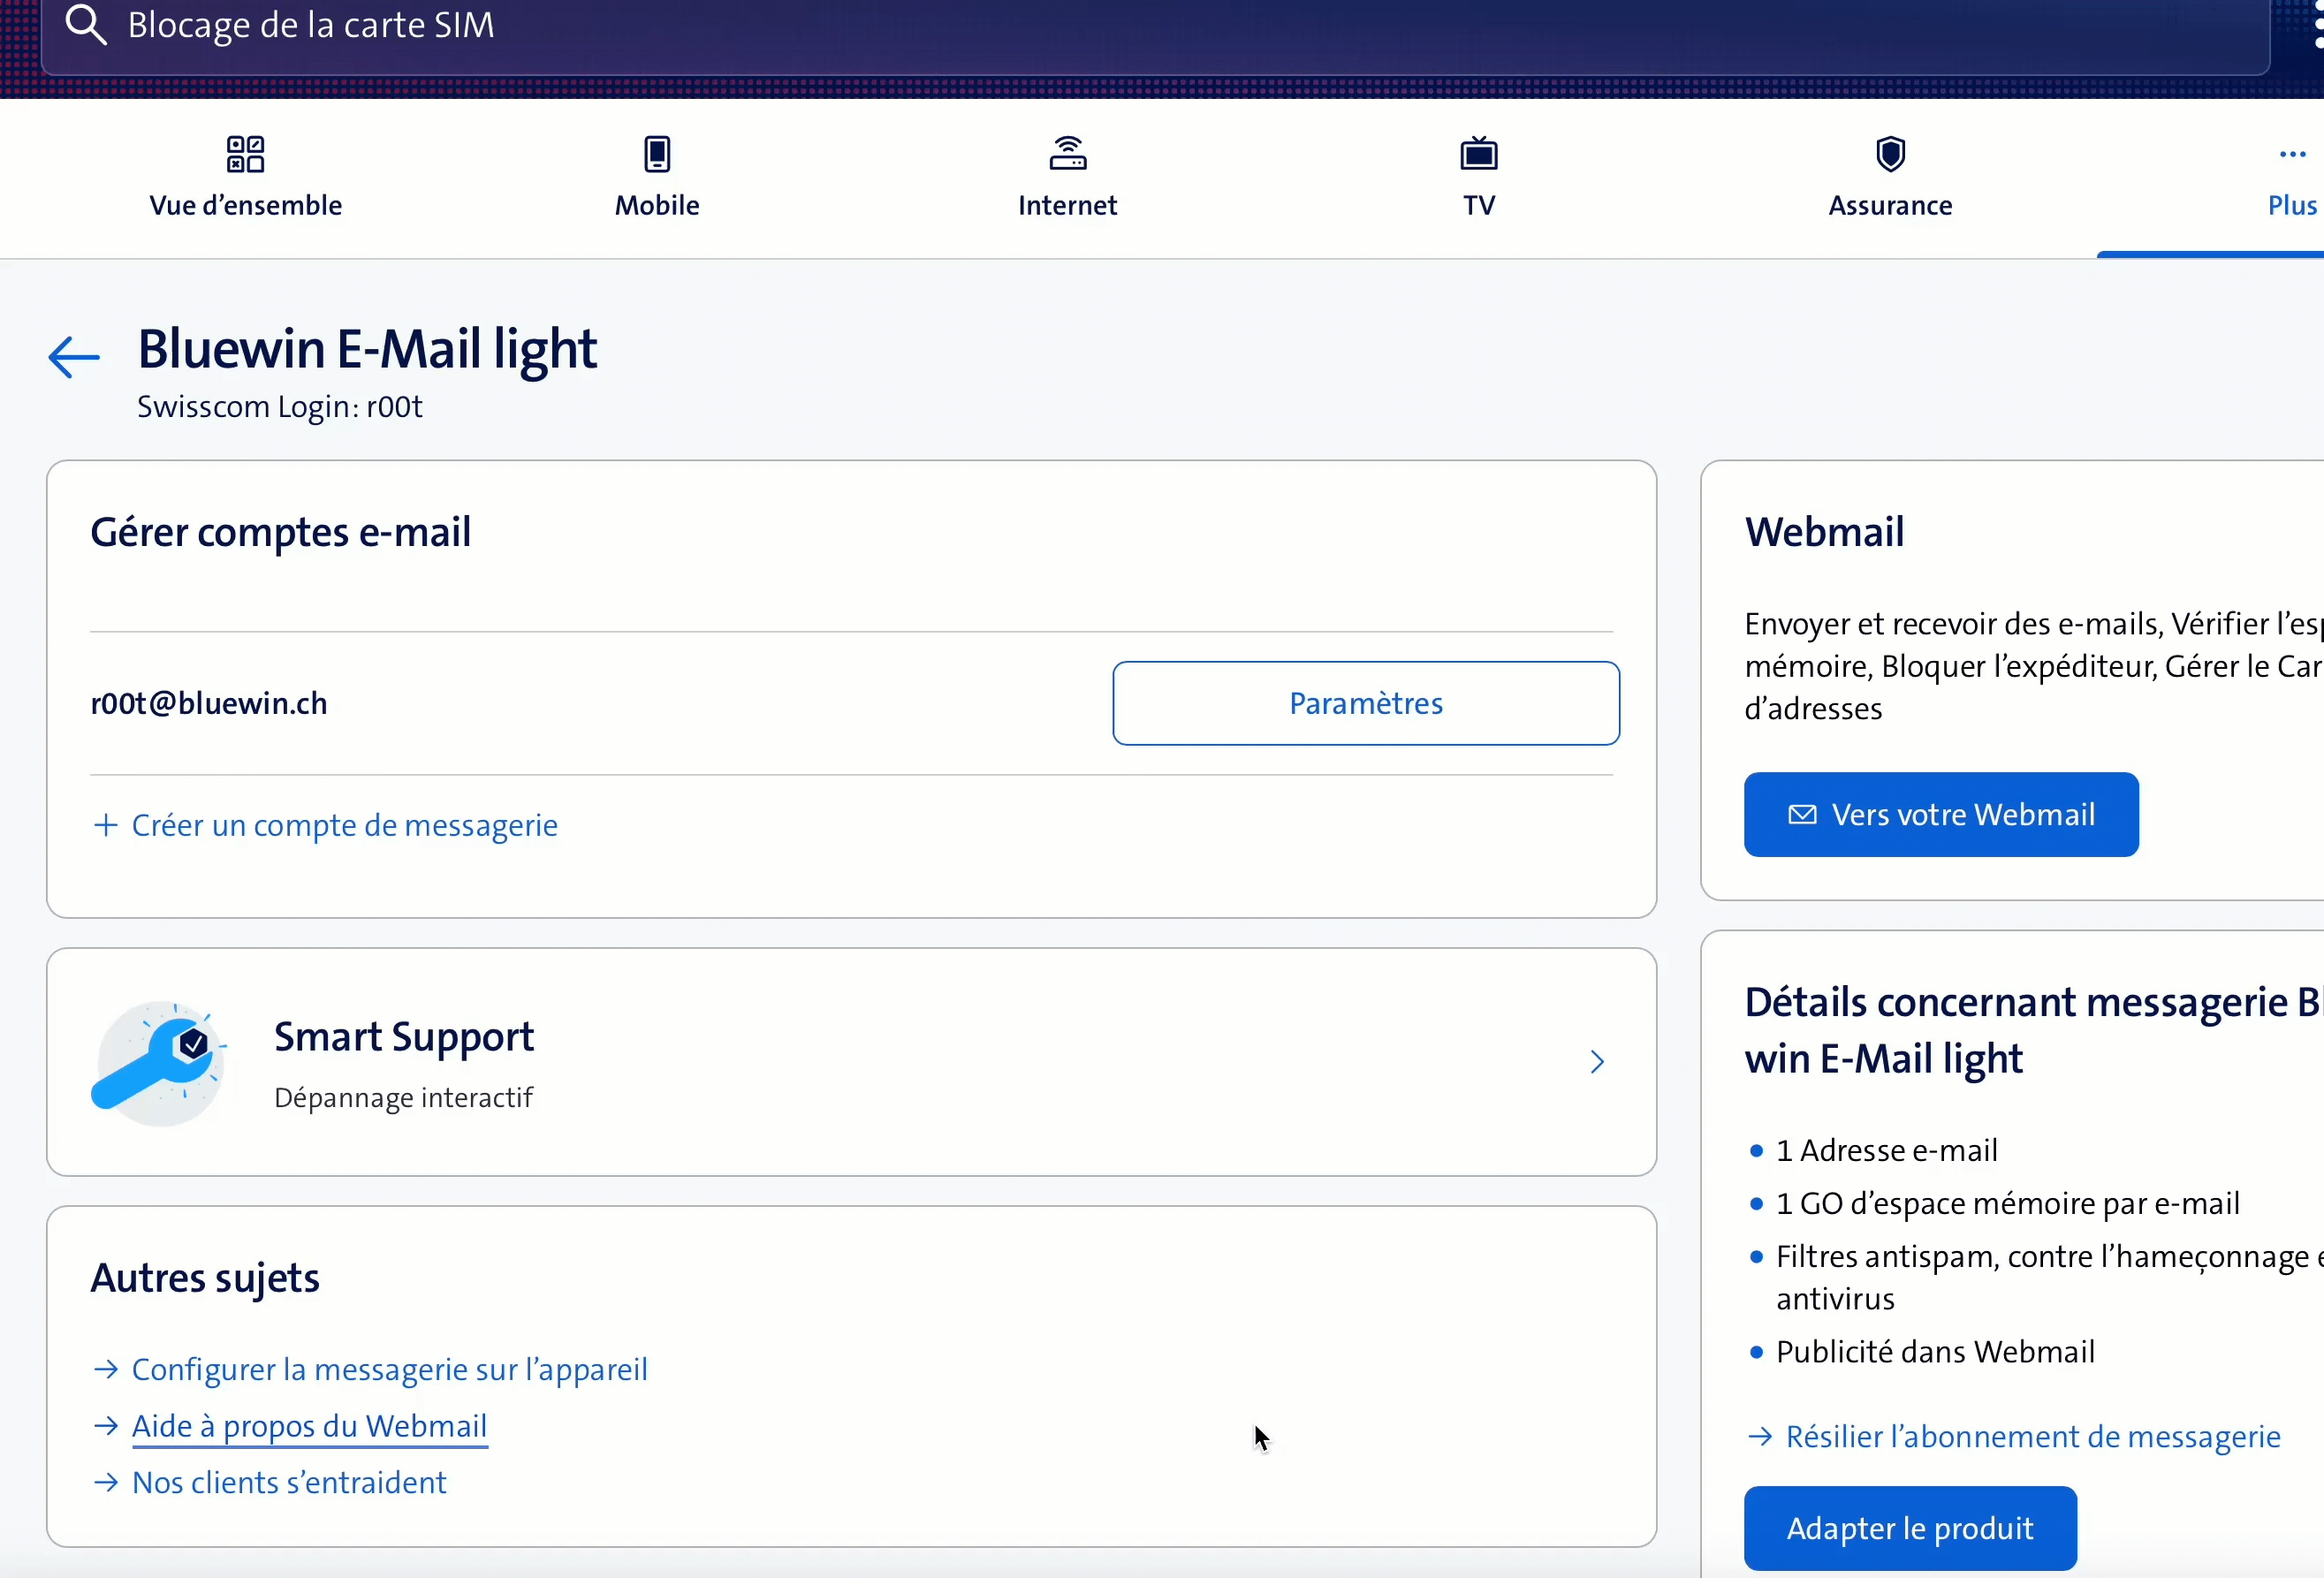Image resolution: width=2324 pixels, height=1578 pixels.
Task: Expand Smart Support with the chevron arrow
Action: [1597, 1062]
